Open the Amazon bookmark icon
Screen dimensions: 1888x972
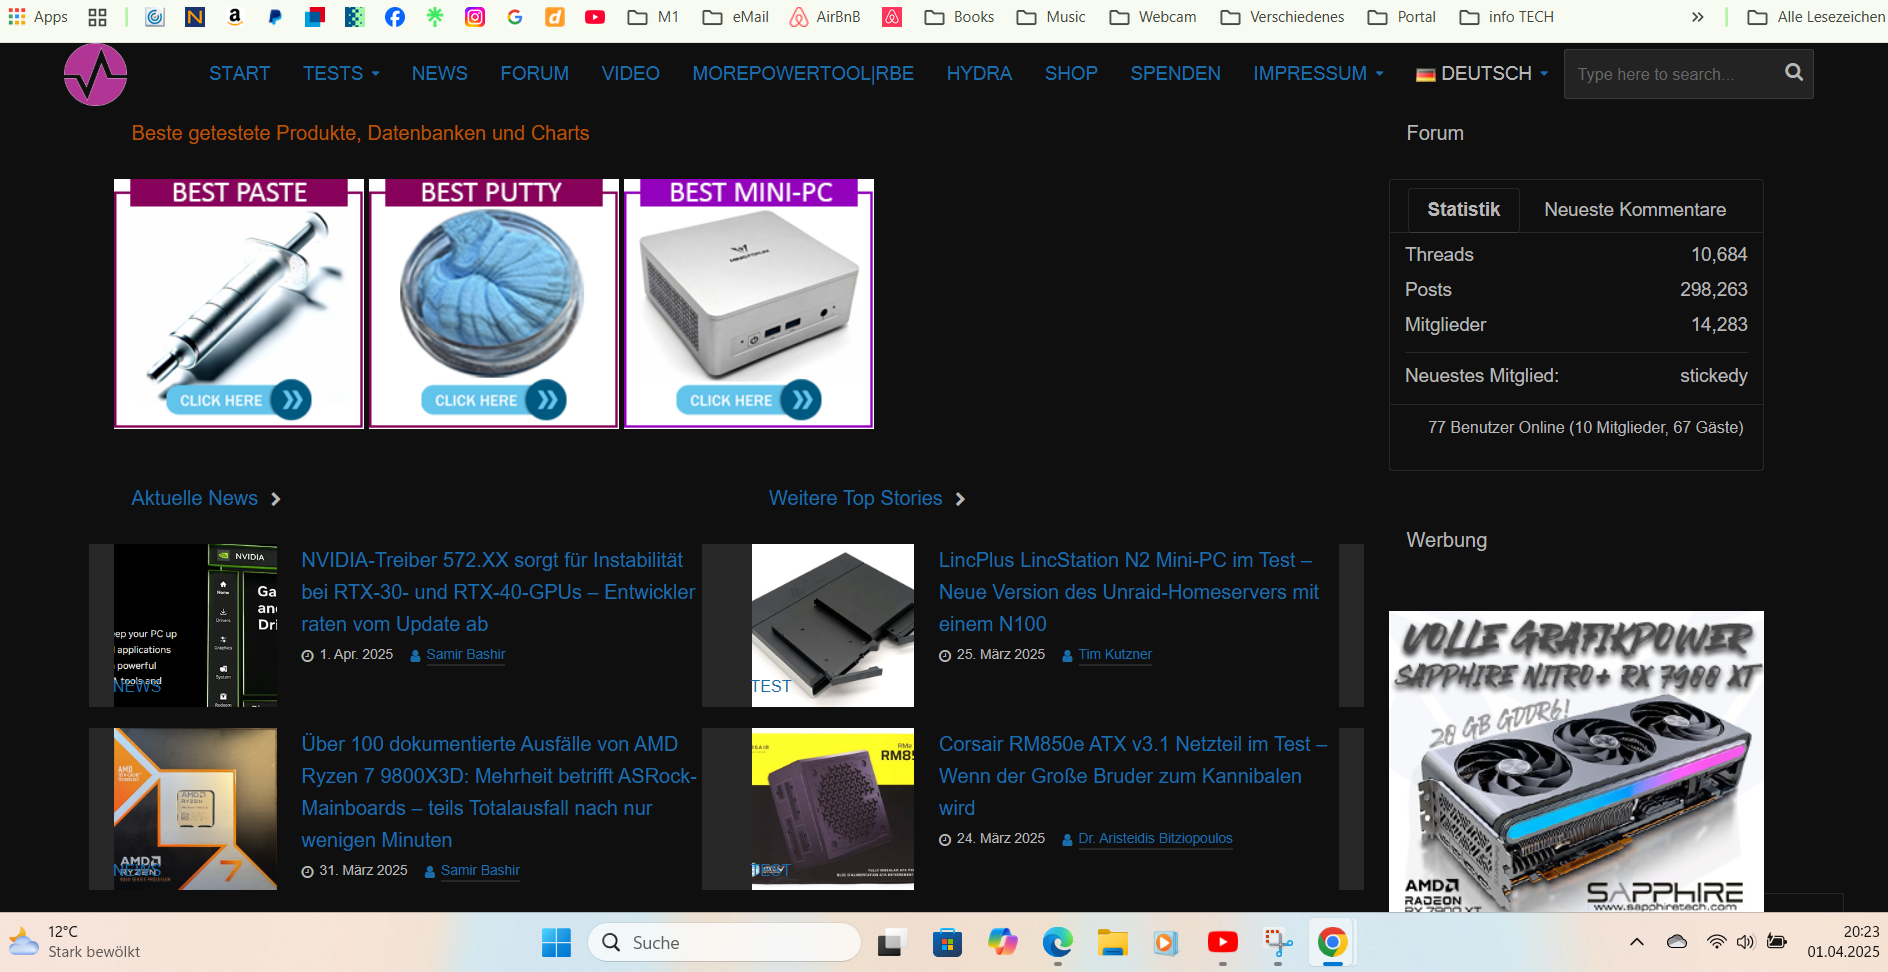[235, 16]
